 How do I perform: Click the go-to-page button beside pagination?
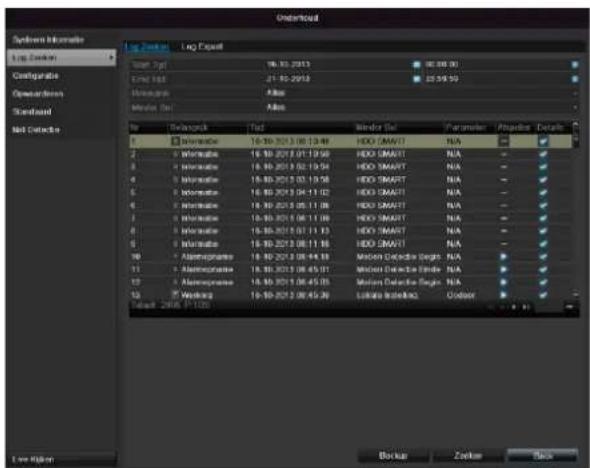pyautogui.click(x=570, y=307)
